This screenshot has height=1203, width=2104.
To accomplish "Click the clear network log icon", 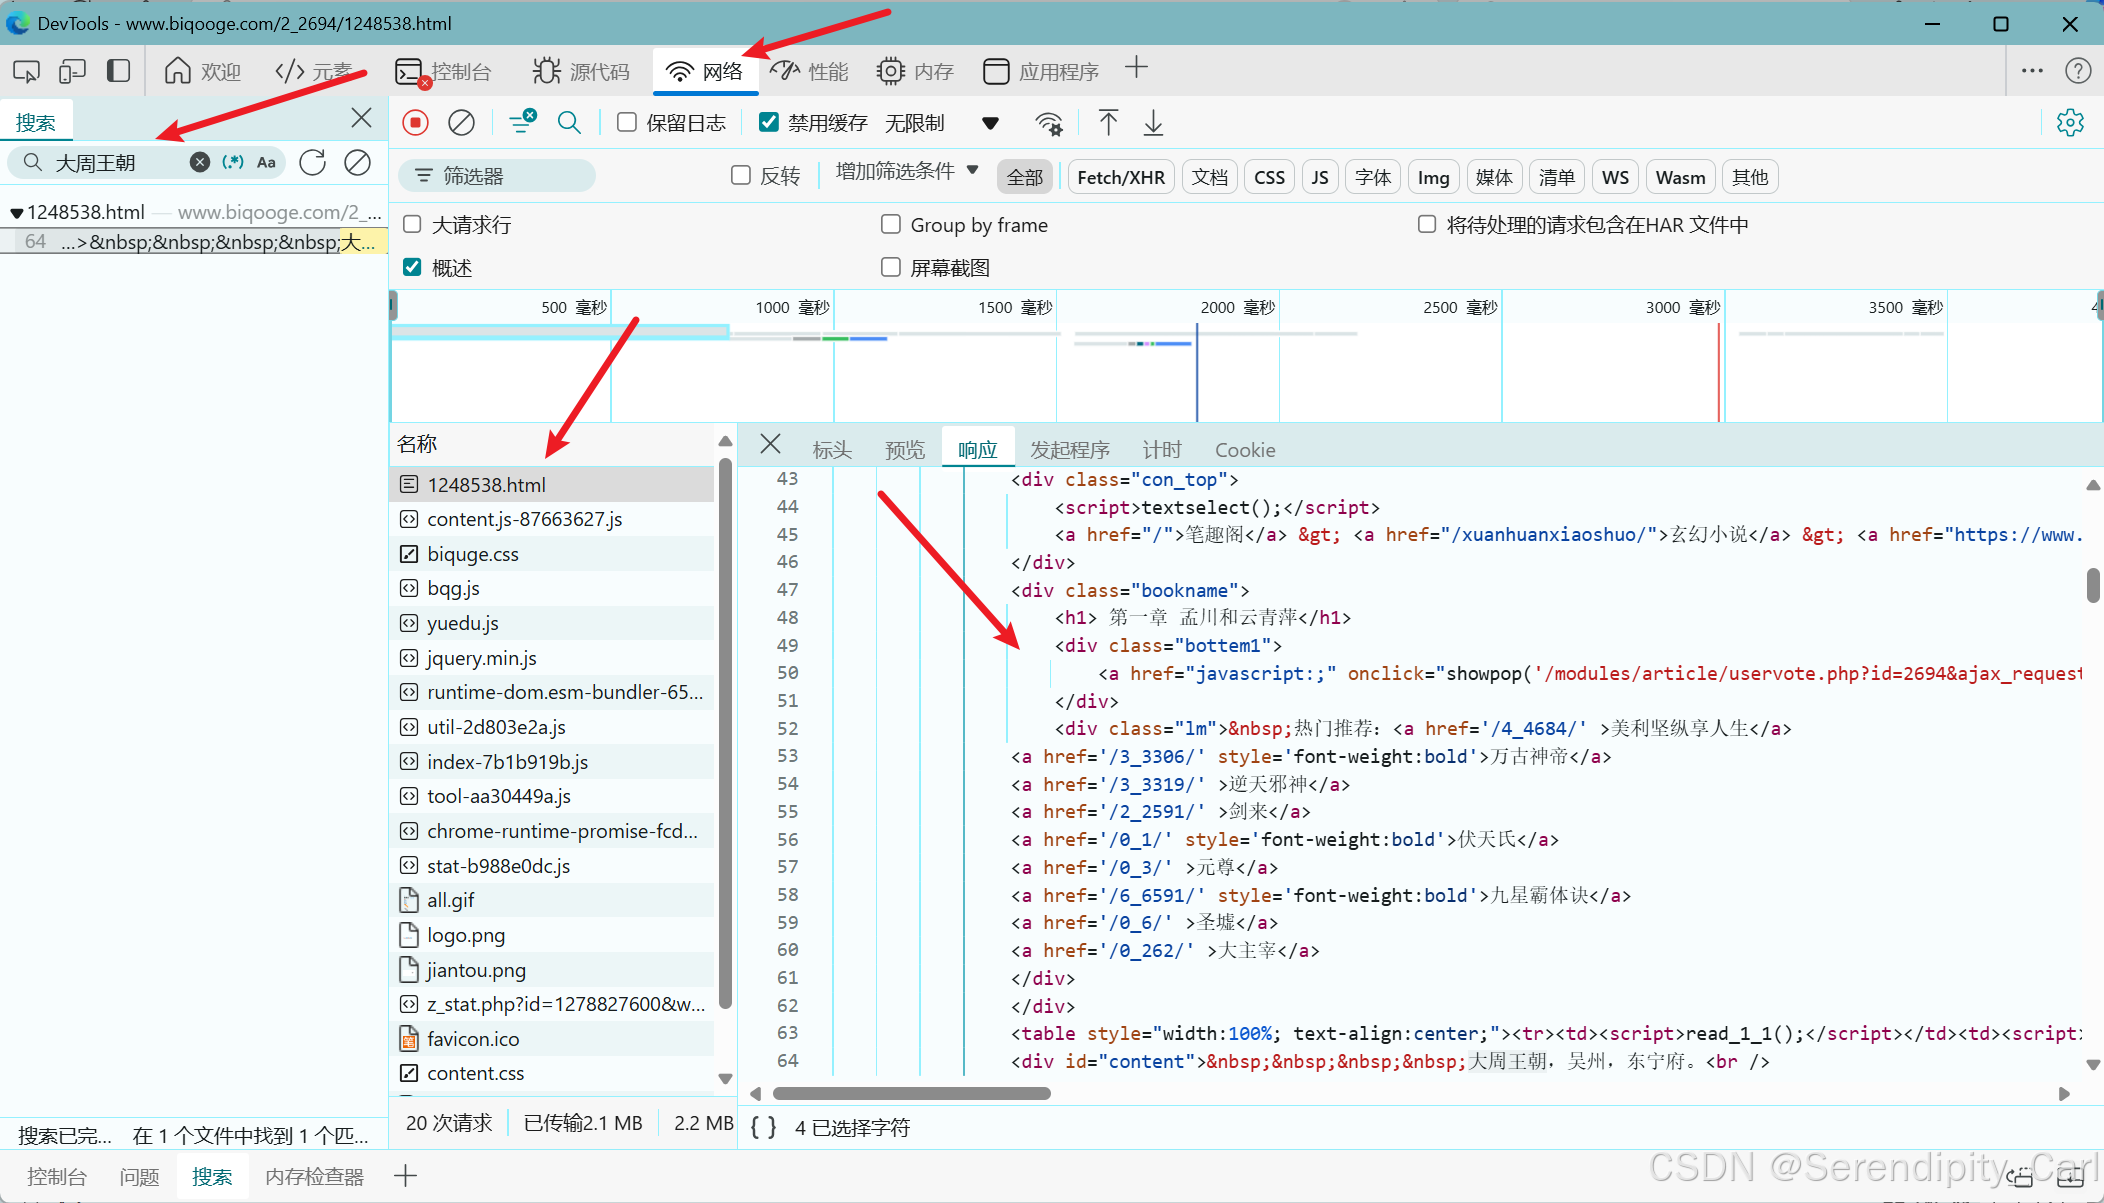I will click(x=461, y=122).
